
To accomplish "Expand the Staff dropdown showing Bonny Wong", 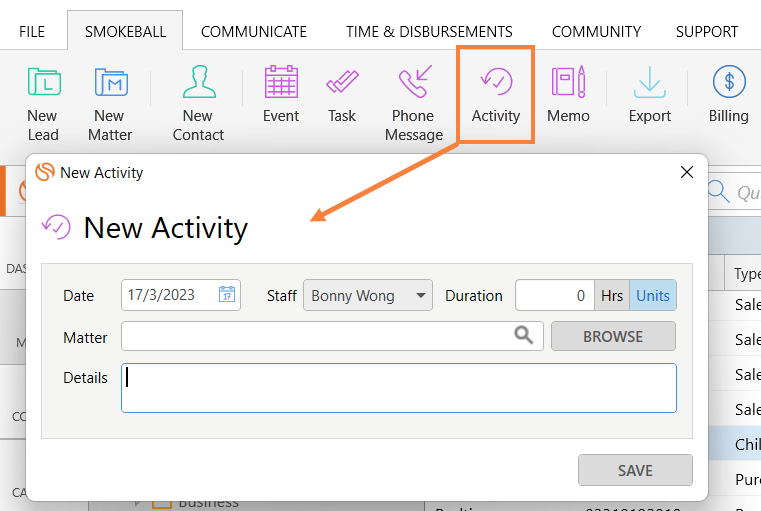I will coord(368,295).
